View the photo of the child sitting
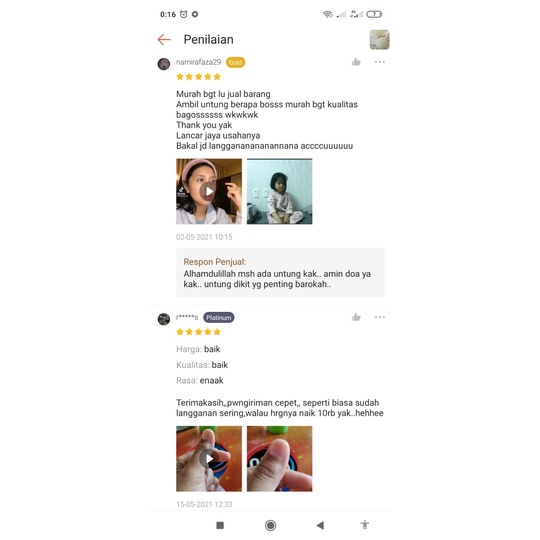The width and height of the screenshot is (540, 540). coord(279,191)
